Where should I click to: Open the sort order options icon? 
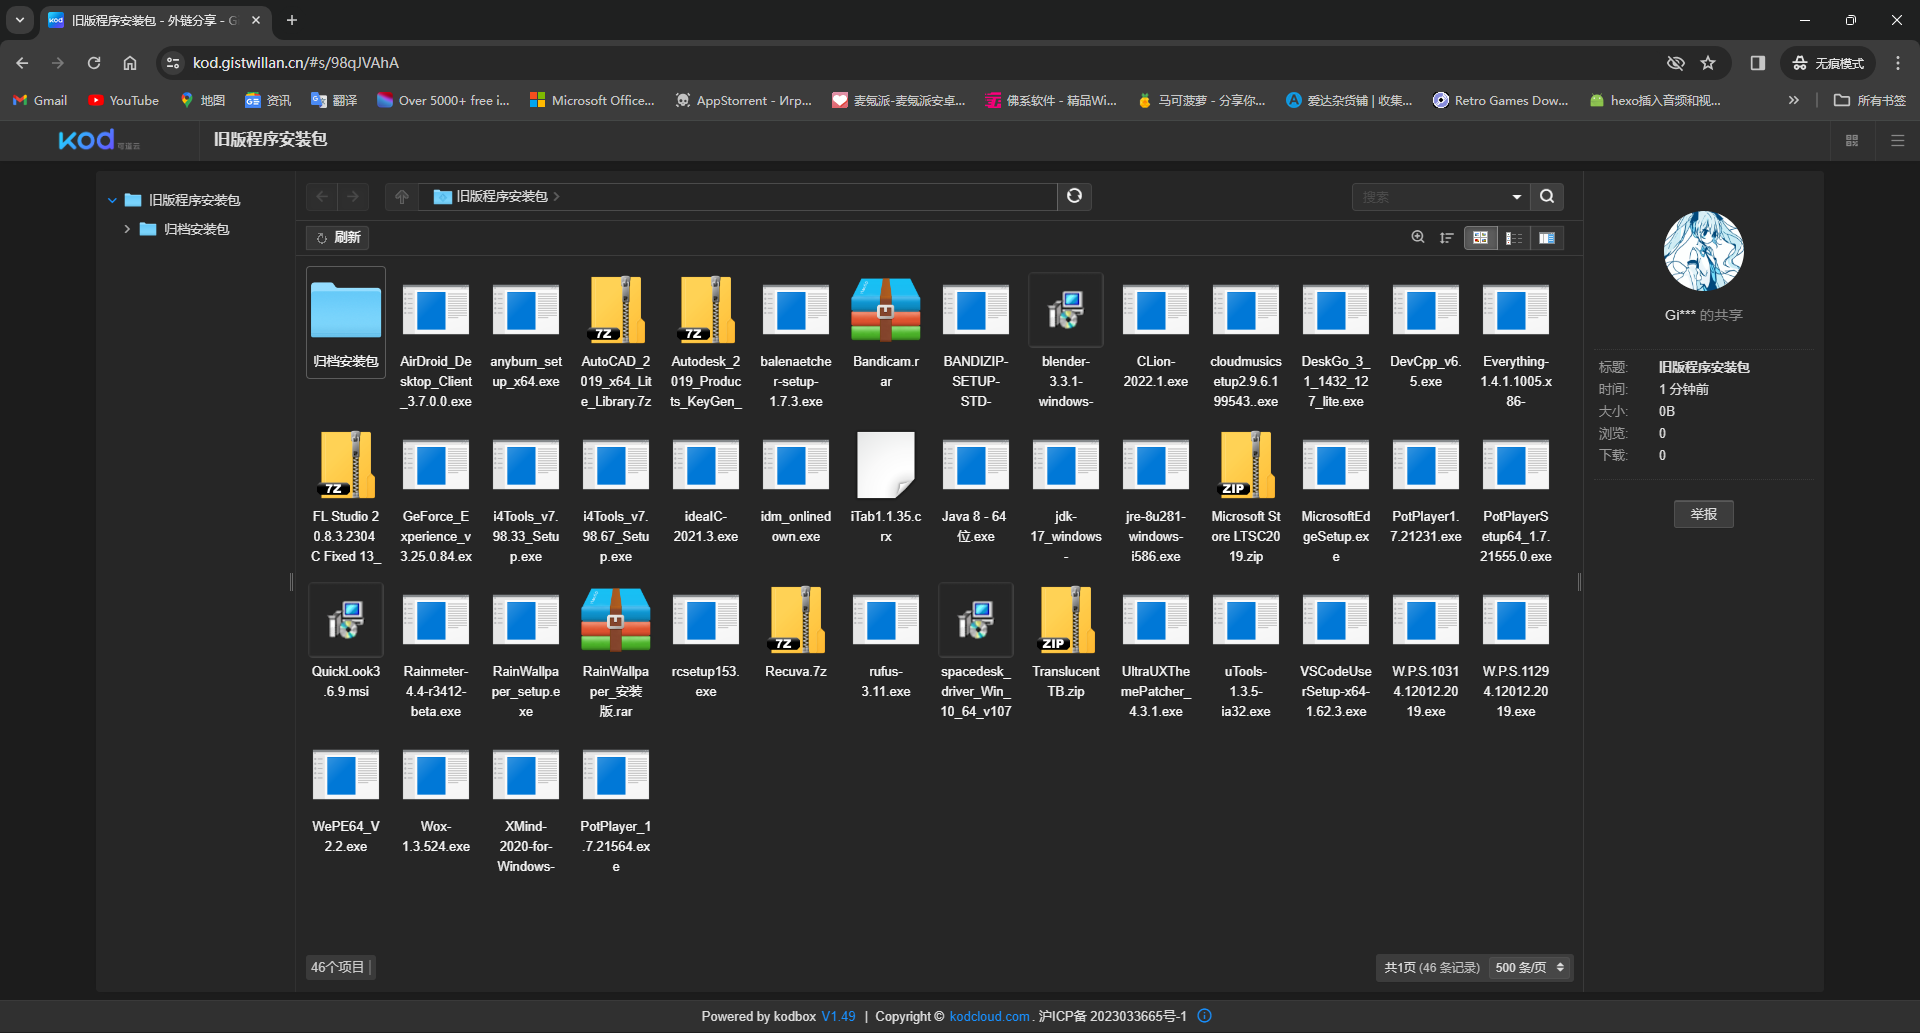1446,237
